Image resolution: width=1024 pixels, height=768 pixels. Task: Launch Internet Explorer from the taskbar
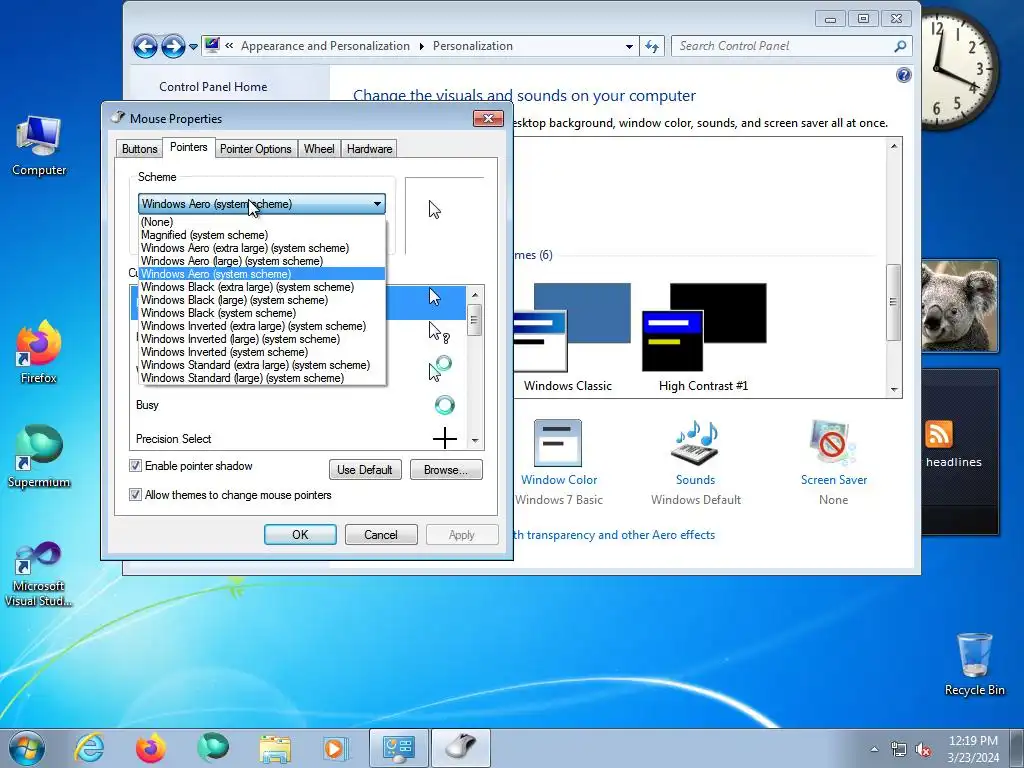(x=89, y=748)
